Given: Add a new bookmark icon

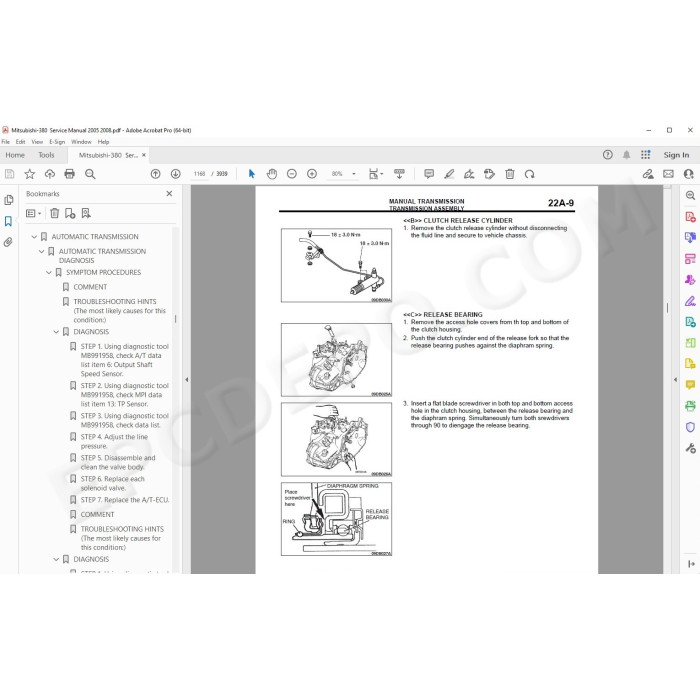Looking at the screenshot, I should 70,213.
